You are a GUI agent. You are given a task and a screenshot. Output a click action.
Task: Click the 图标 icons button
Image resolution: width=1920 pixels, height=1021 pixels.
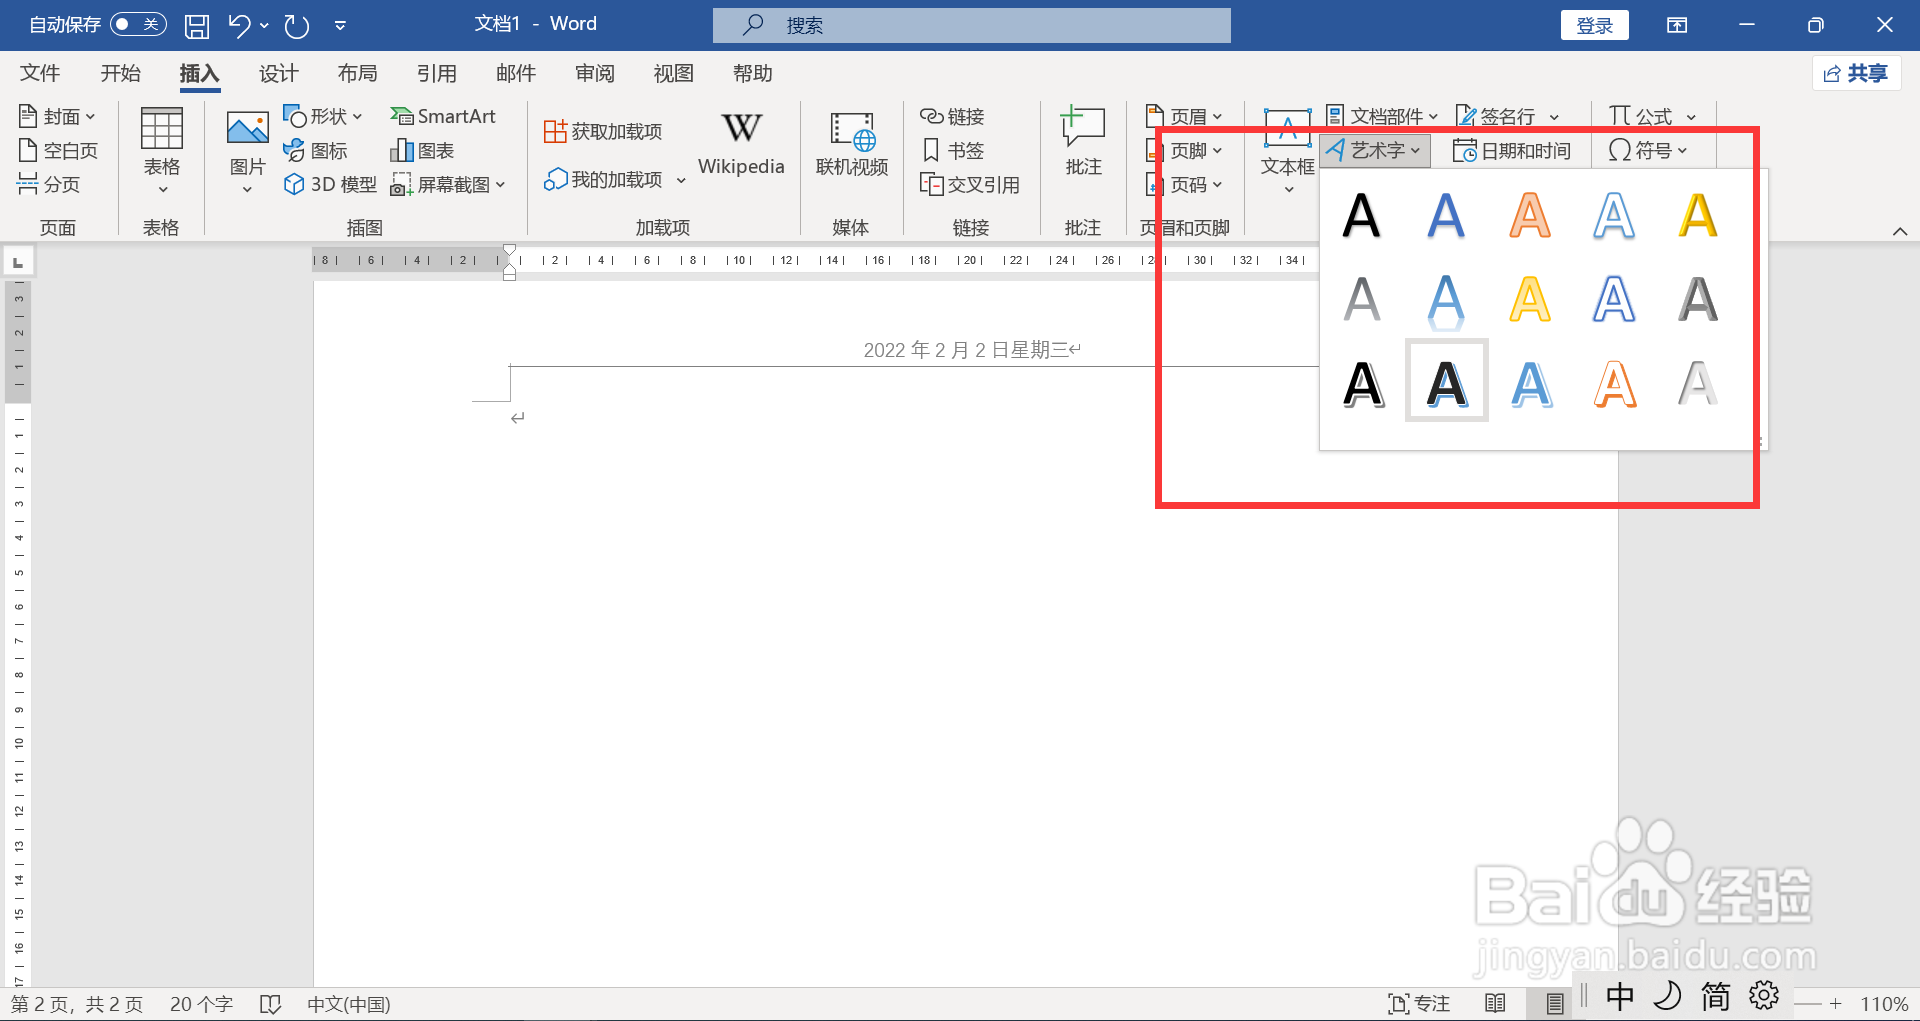315,150
